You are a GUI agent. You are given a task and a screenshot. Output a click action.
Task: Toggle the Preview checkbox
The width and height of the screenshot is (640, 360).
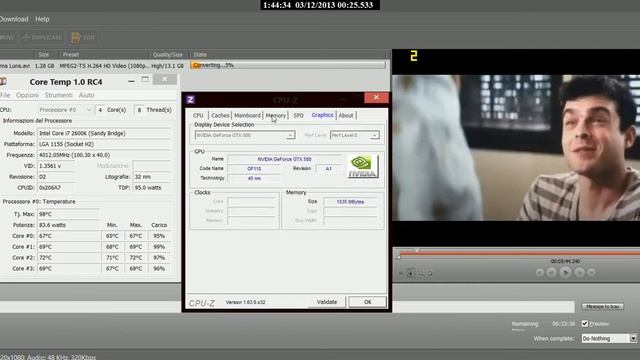584,324
